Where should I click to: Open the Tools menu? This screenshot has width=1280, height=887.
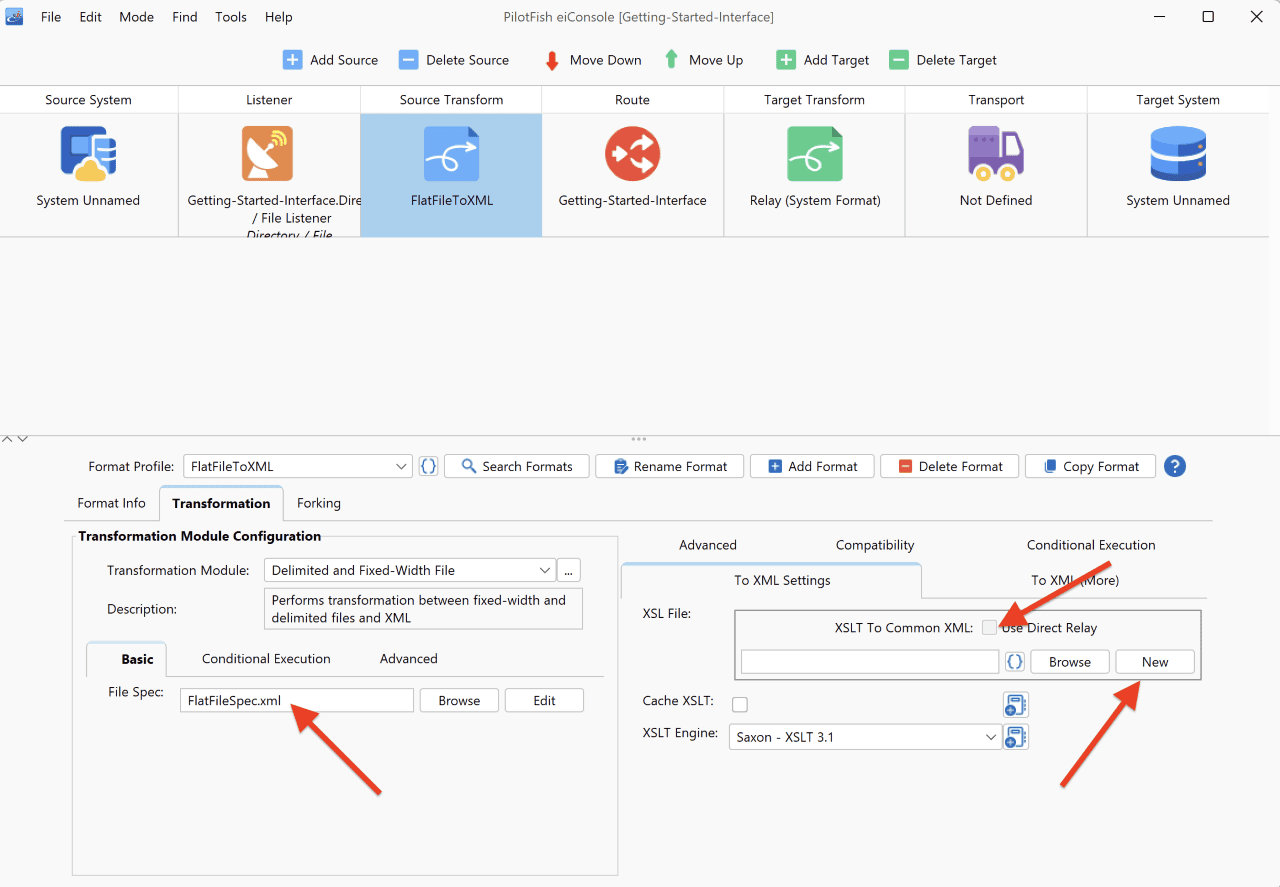pos(231,17)
